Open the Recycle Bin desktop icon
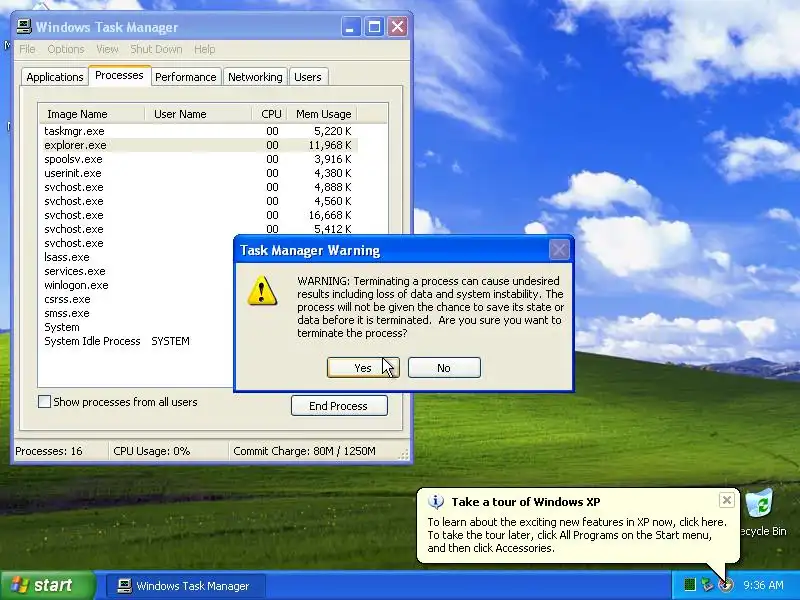 pyautogui.click(x=762, y=513)
